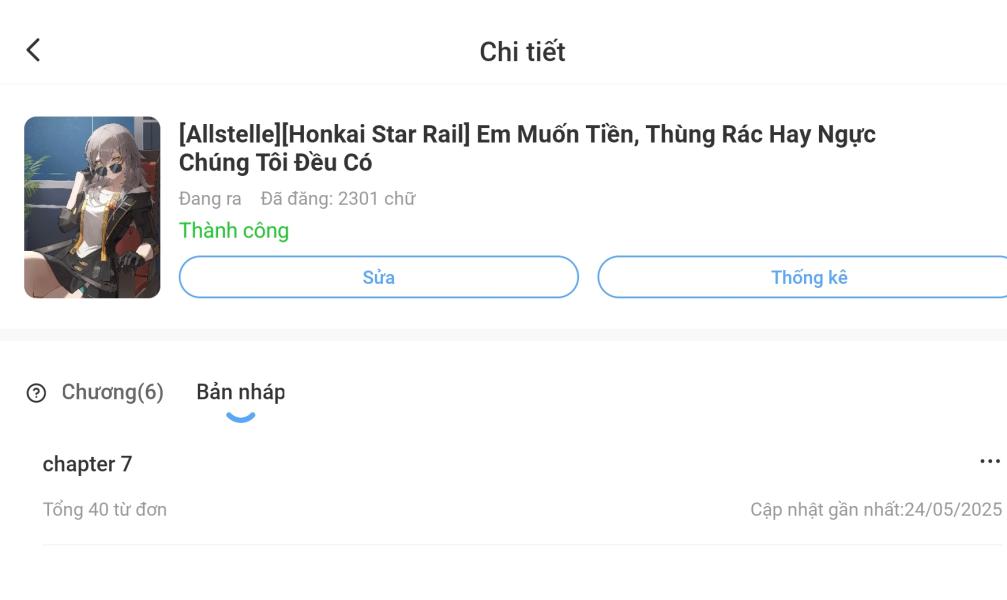Select the Bản nháp drafts tab
Viewport: 1007px width, 600px height.
[x=240, y=392]
